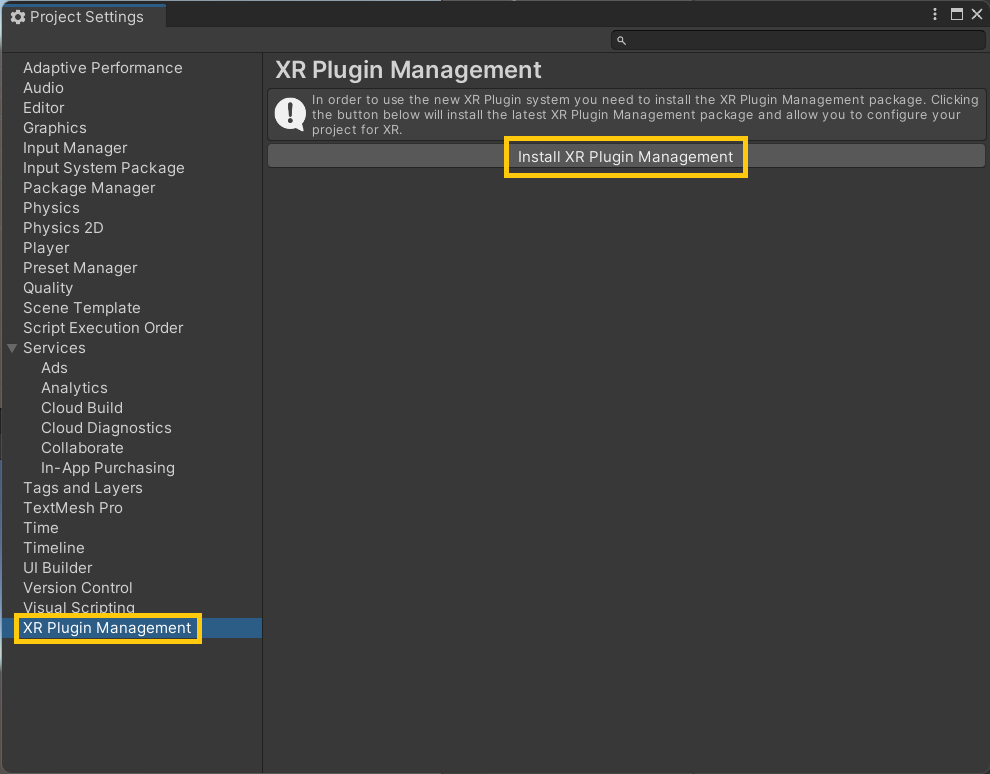Open Timeline settings
Screen dimensions: 990x774
pos(54,548)
